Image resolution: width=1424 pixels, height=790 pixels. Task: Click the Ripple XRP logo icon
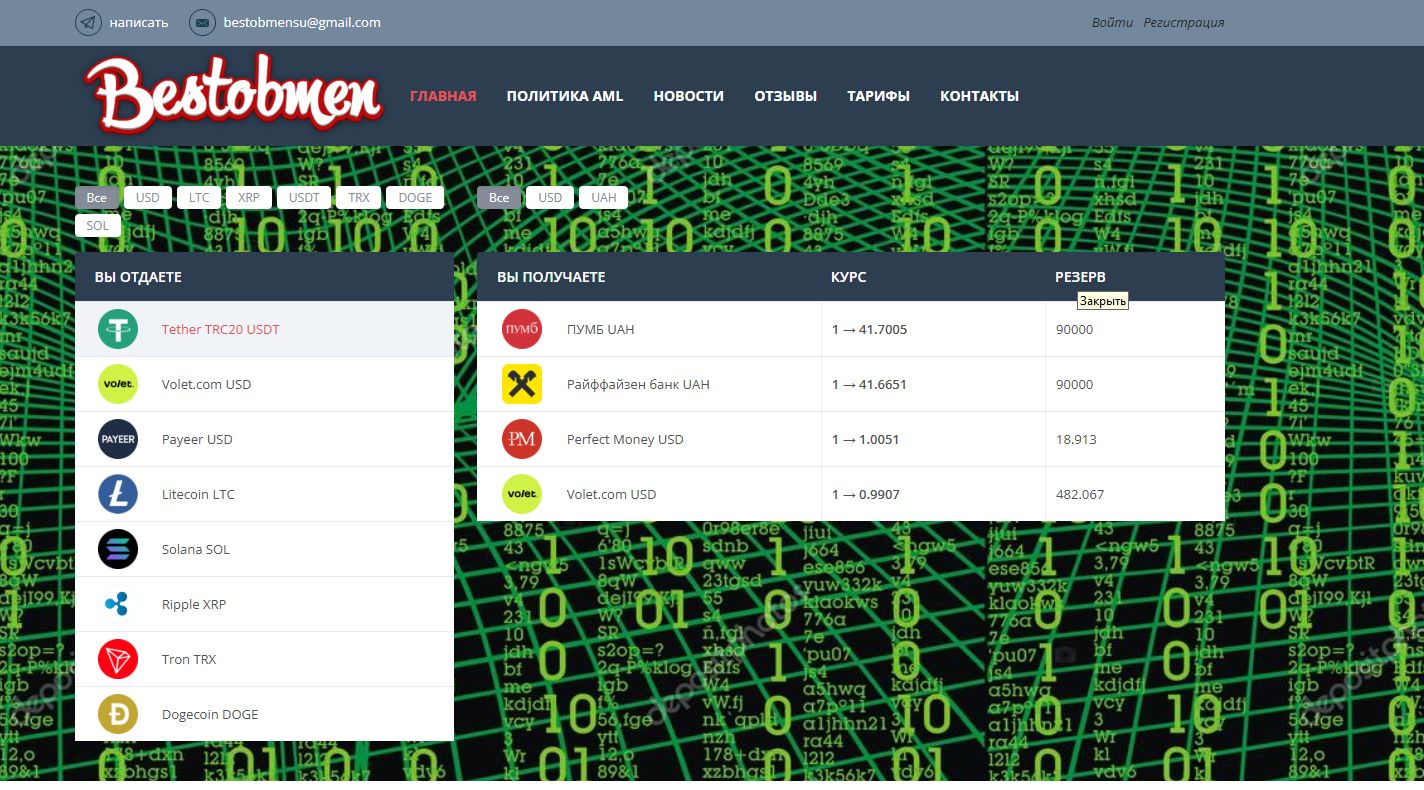(118, 604)
